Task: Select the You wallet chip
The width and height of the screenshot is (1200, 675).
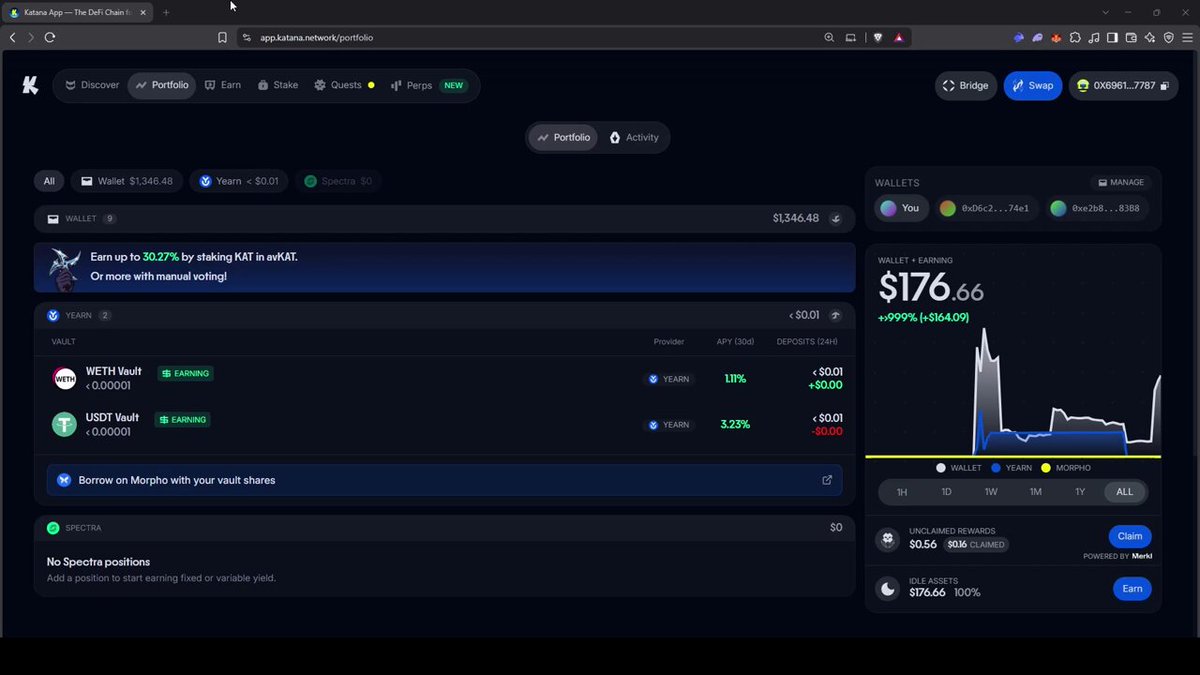Action: 901,208
